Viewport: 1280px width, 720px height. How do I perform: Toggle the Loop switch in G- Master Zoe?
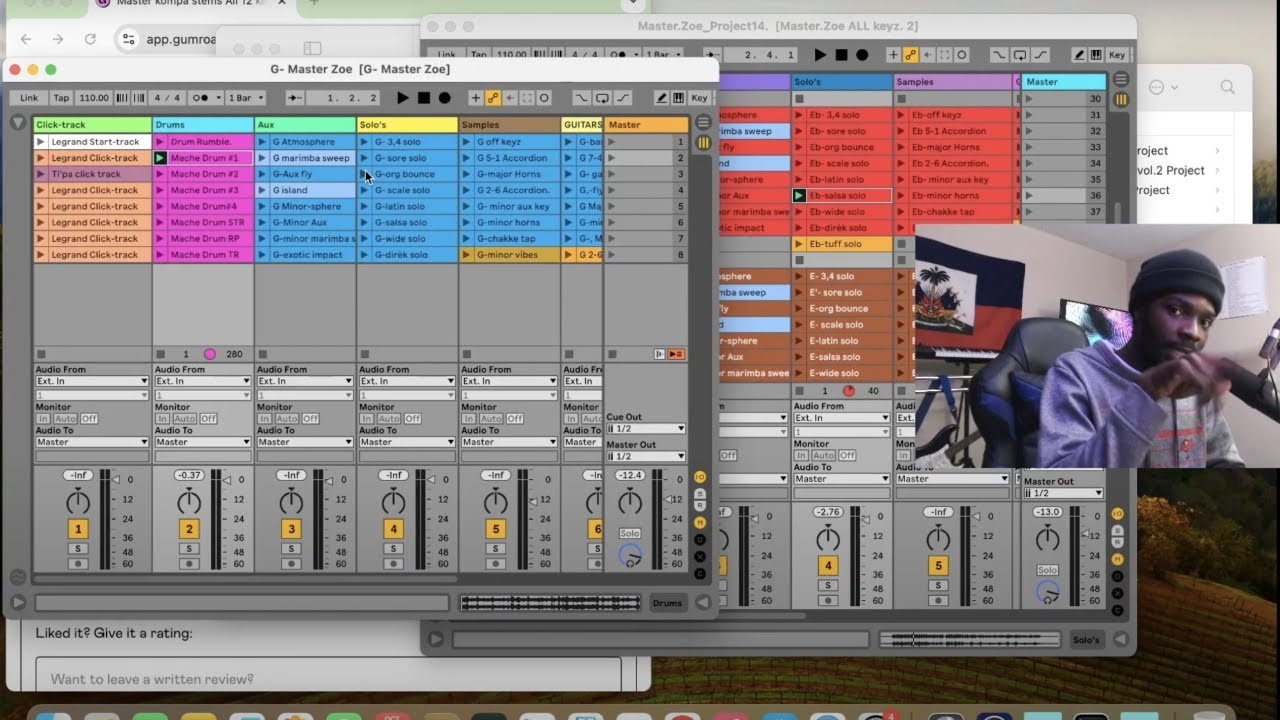click(602, 98)
